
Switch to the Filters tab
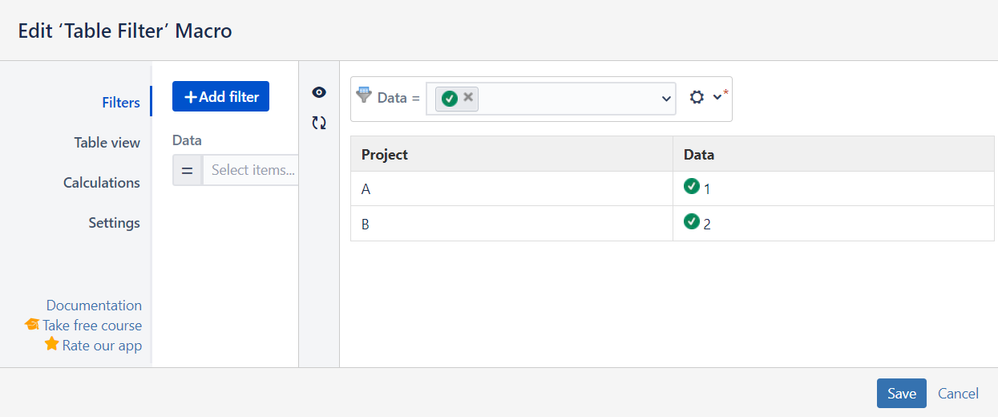pyautogui.click(x=120, y=102)
